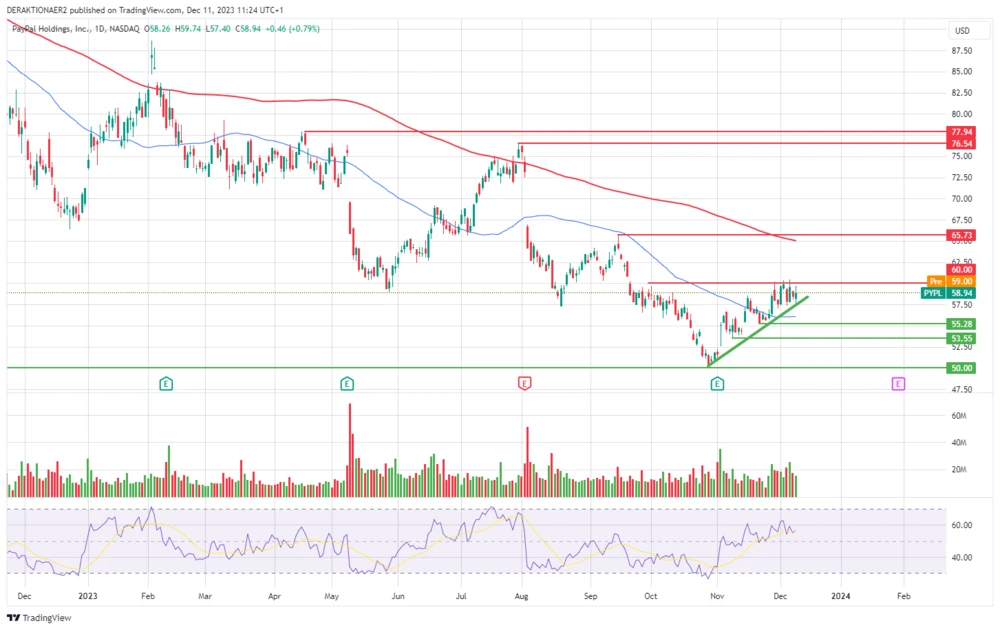
Task: Click the red earnings E marker below August
Action: pos(525,383)
